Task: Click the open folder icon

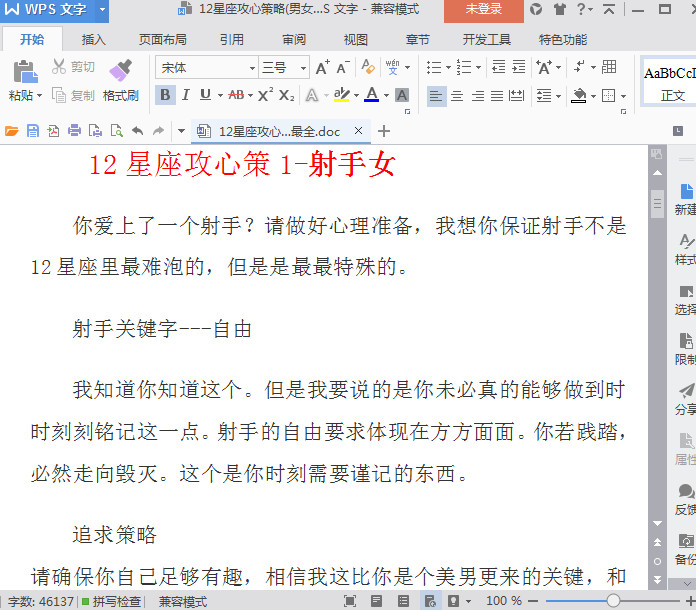Action: 12,131
